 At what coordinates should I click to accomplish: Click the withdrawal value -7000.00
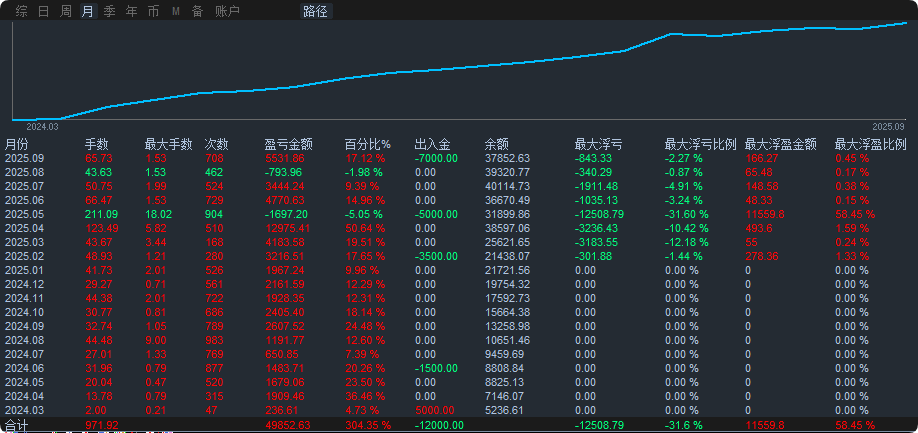[x=436, y=158]
